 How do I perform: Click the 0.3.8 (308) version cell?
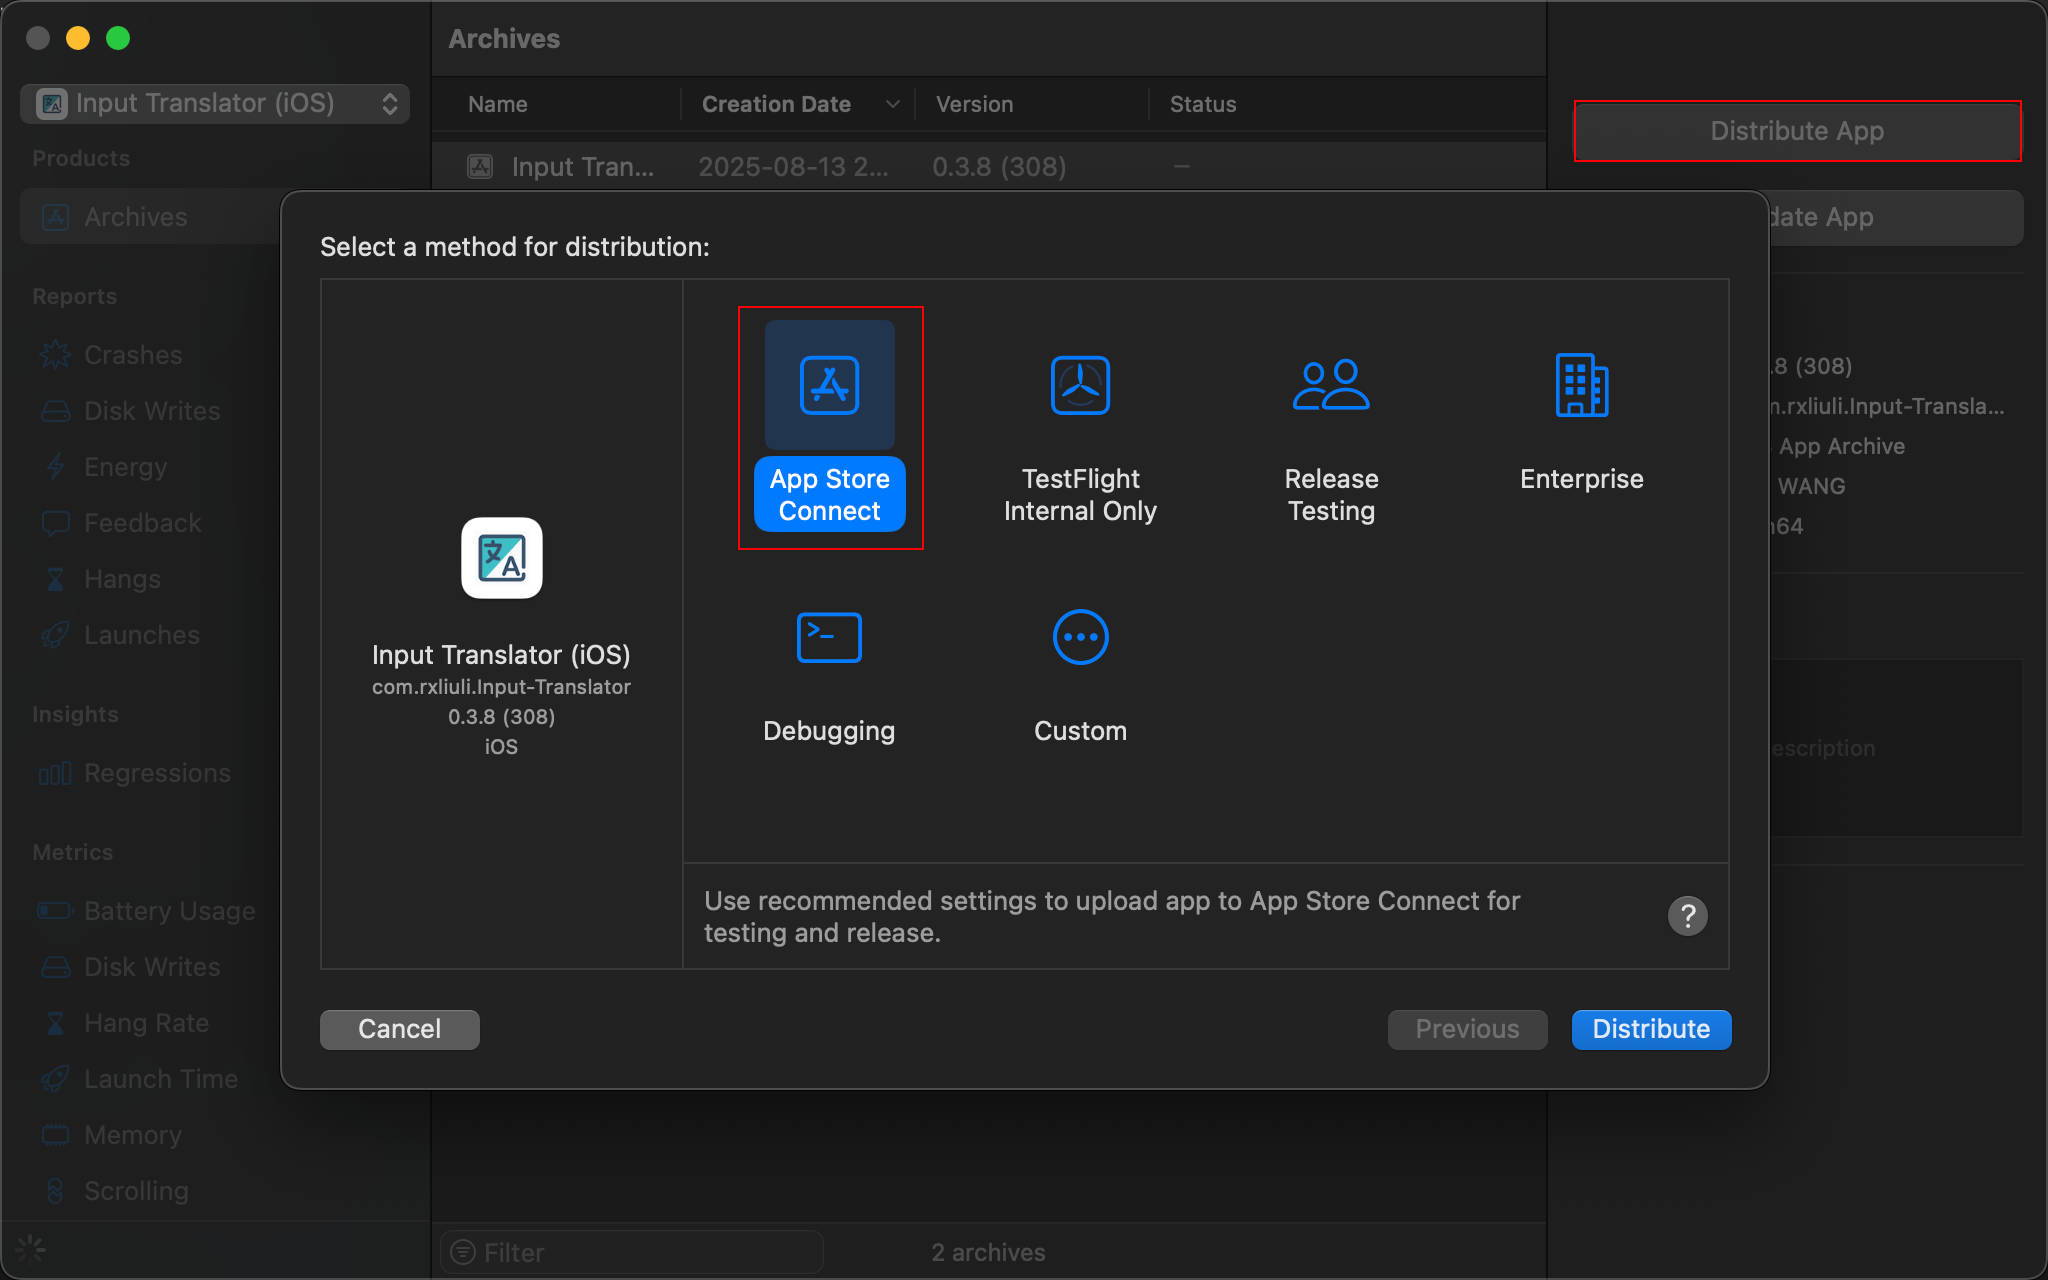coord(999,167)
